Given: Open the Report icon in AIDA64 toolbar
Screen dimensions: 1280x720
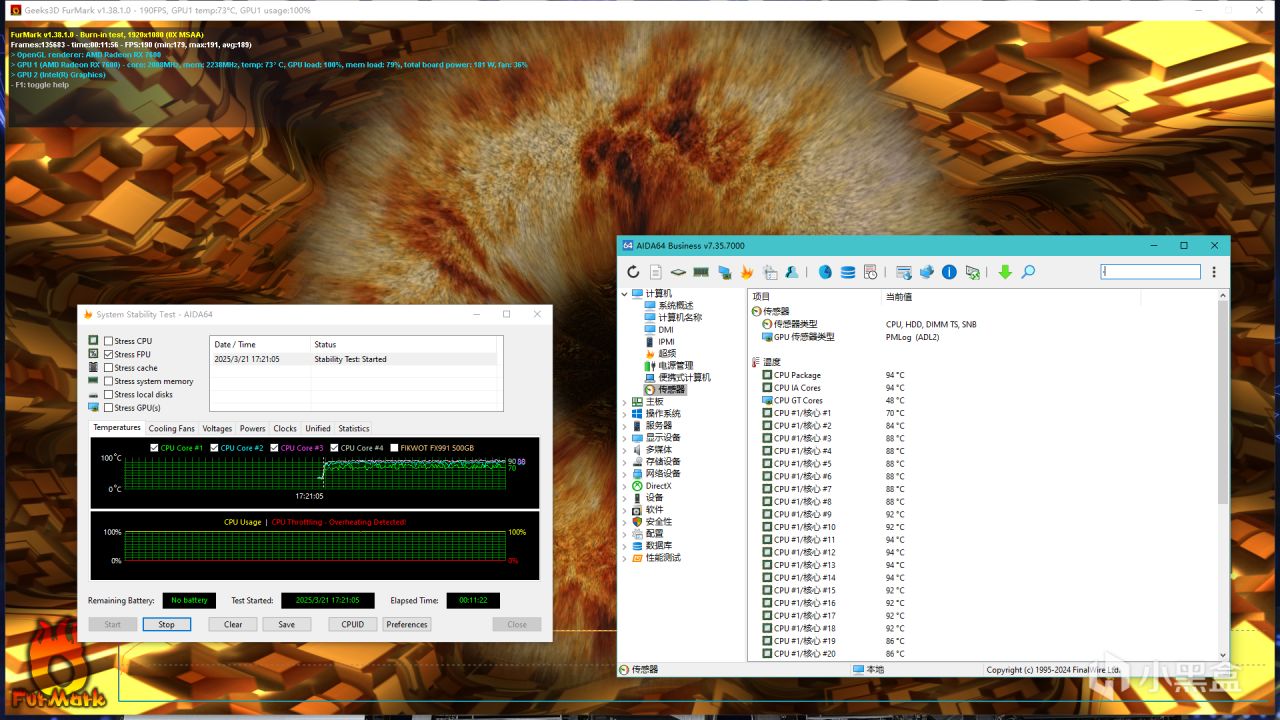Looking at the screenshot, I should [655, 272].
